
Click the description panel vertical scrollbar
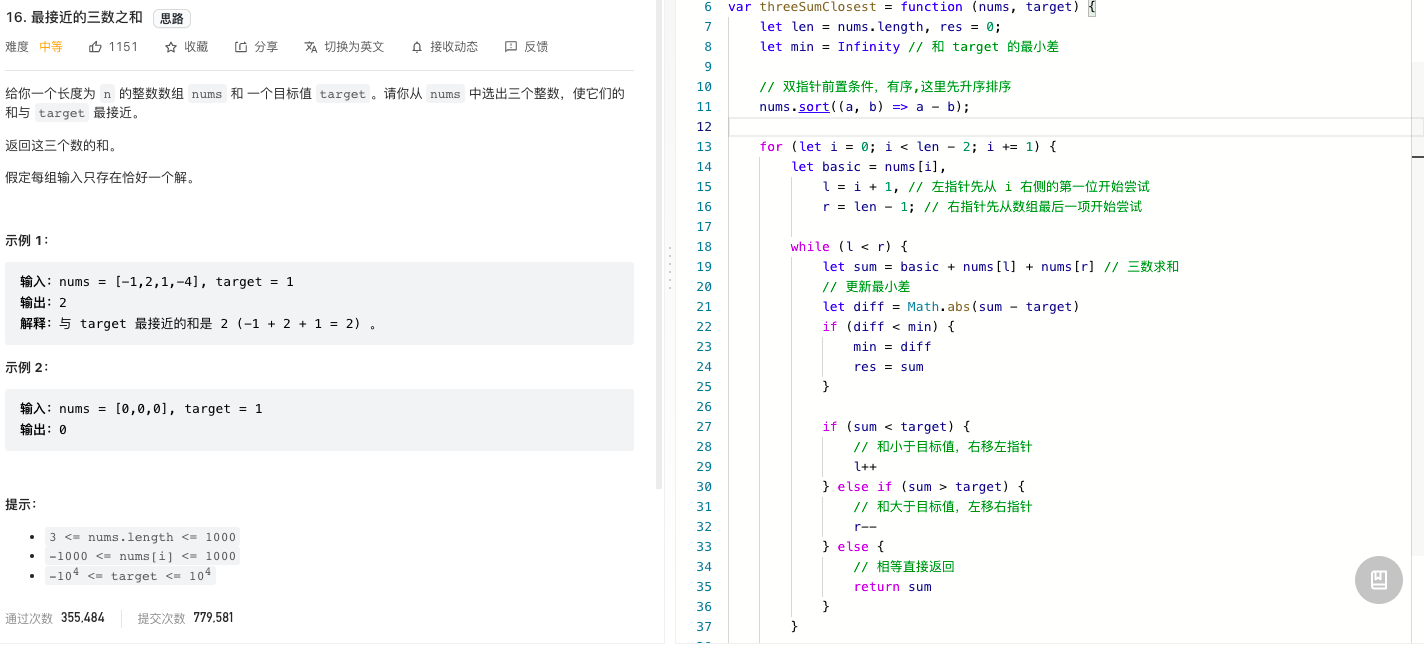click(x=659, y=245)
